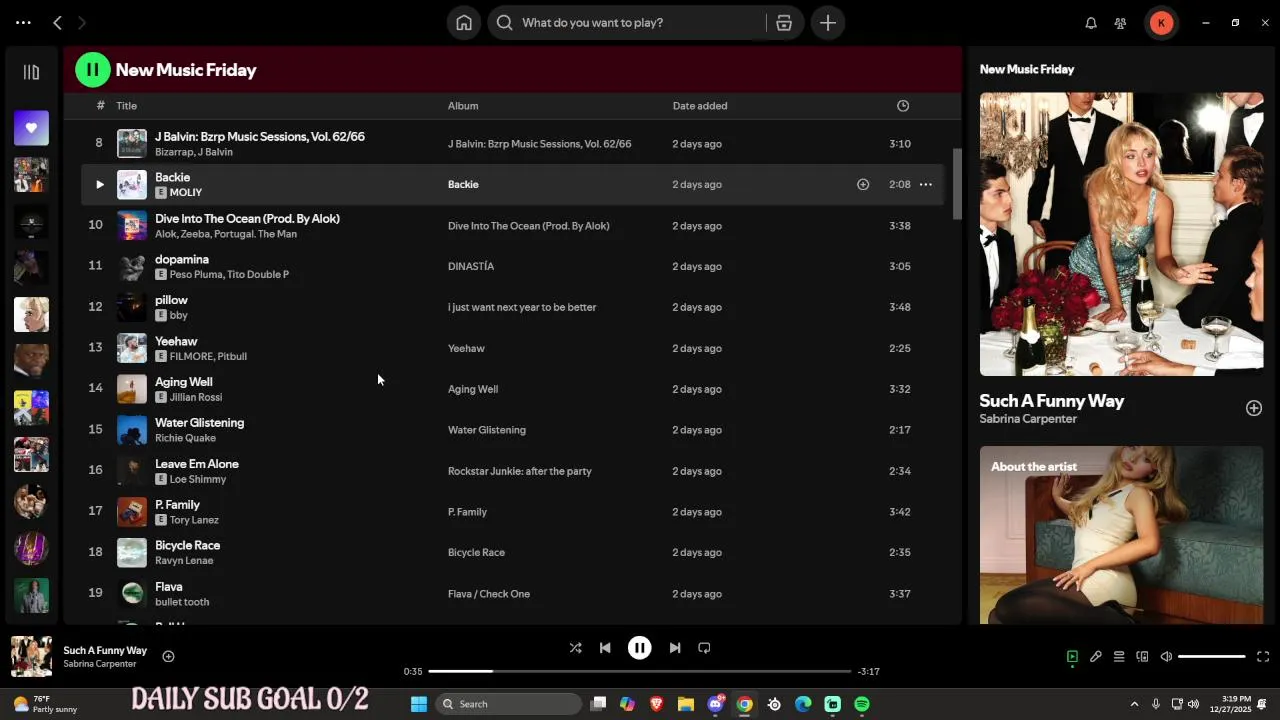Sort tracks by duration clock icon
This screenshot has height=720, width=1280.
point(903,106)
